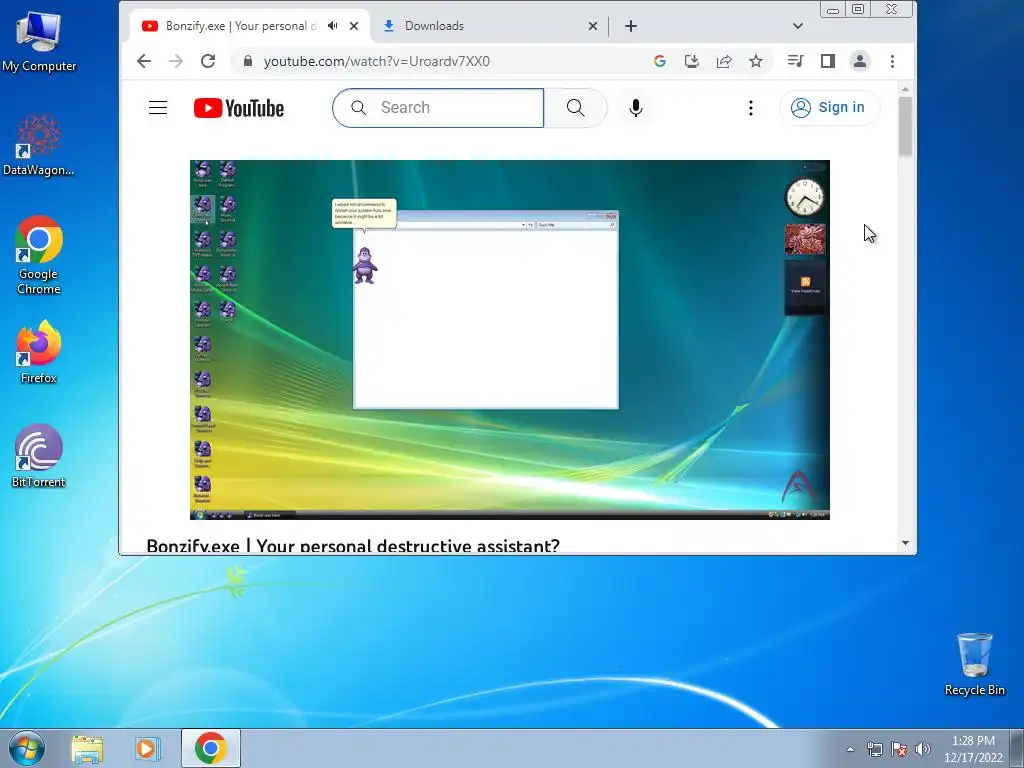Open the media controls icon in Chrome toolbar

click(x=795, y=61)
